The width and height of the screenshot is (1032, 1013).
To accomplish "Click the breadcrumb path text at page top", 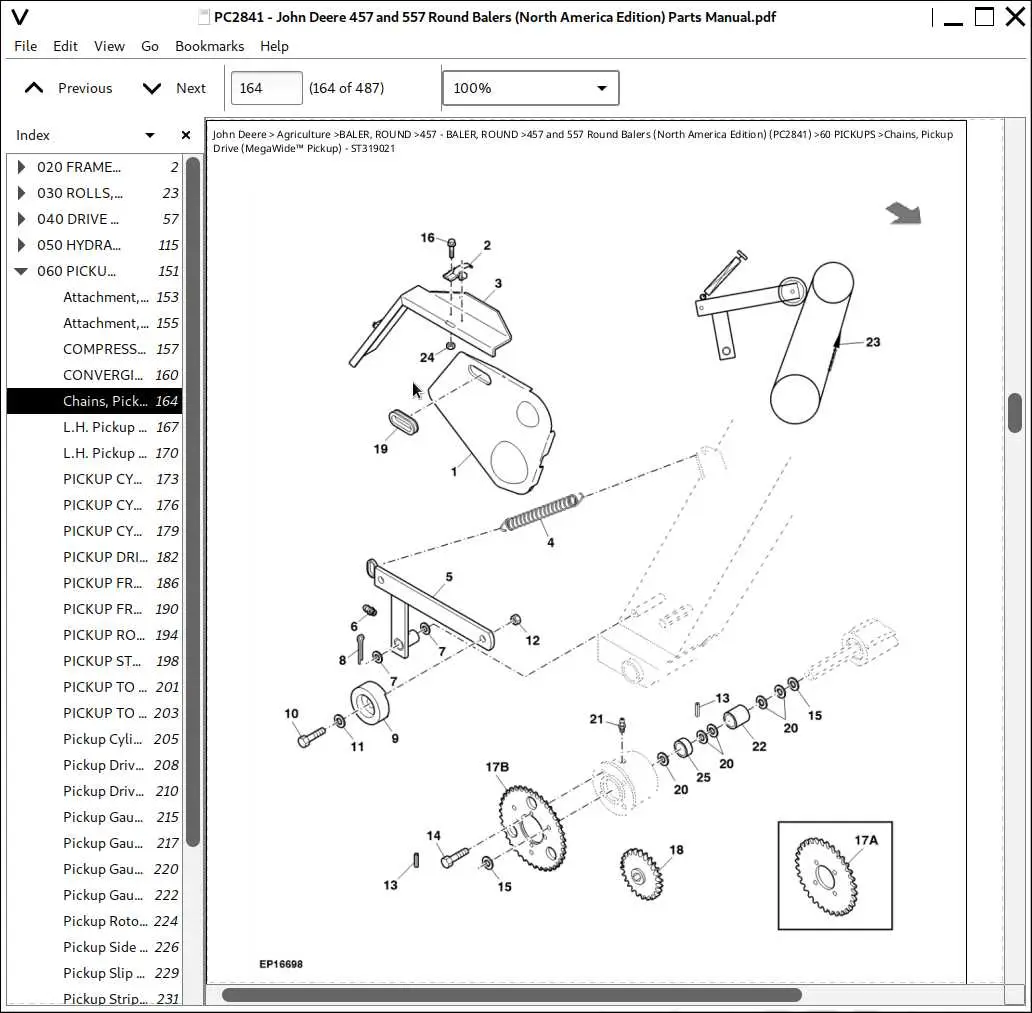I will pos(582,141).
